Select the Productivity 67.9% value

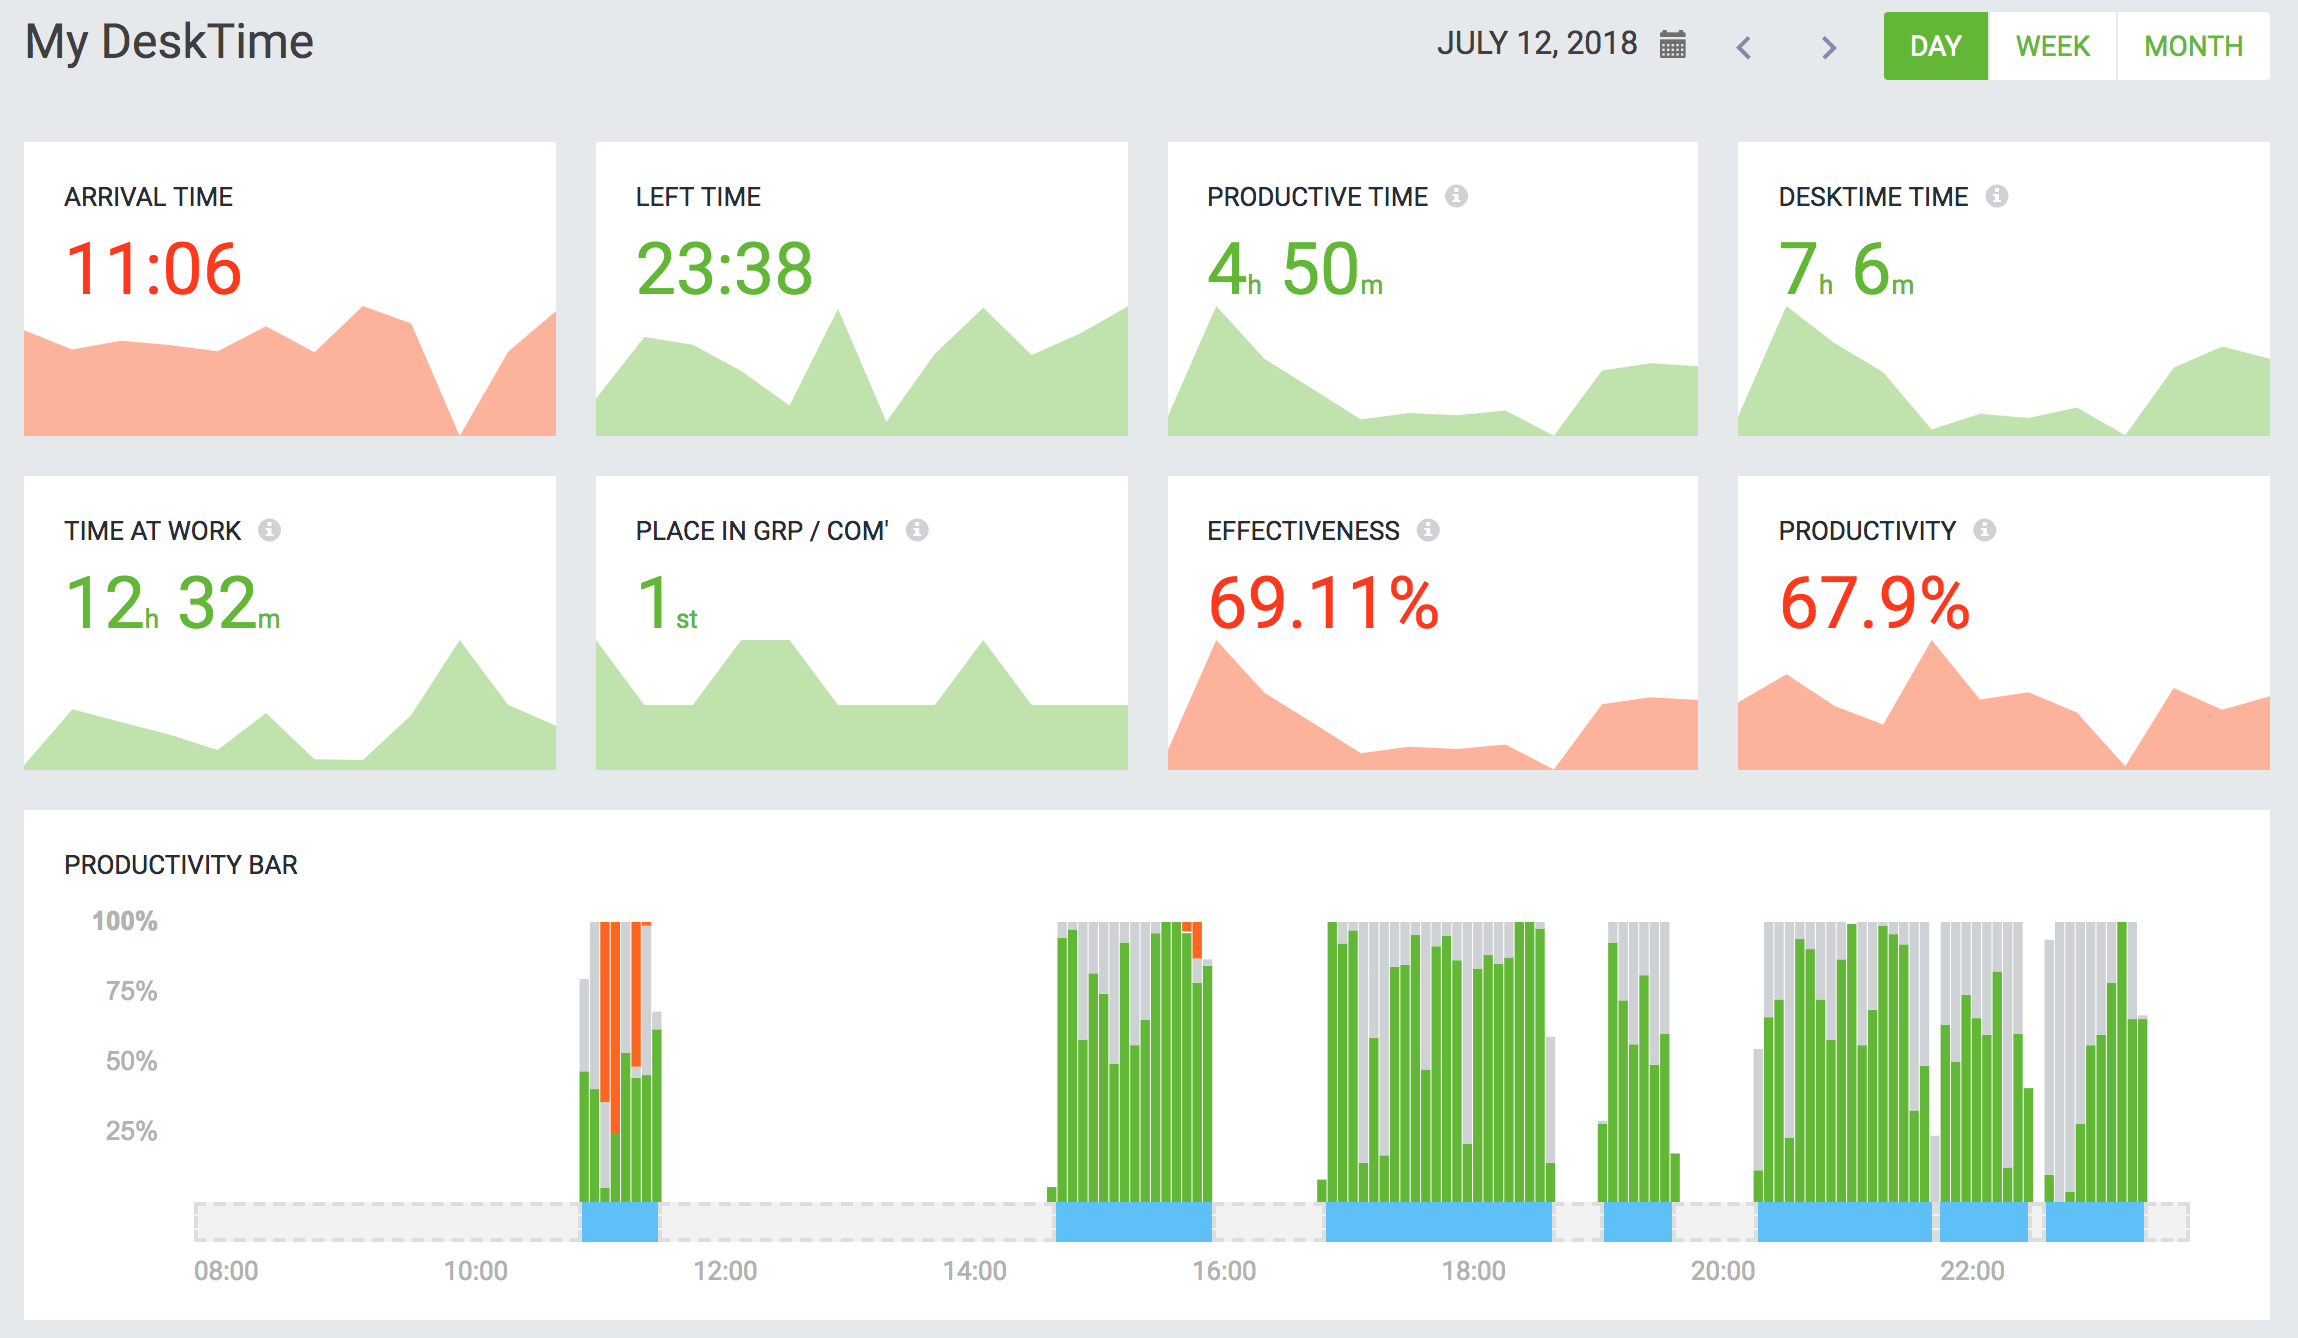(1875, 604)
